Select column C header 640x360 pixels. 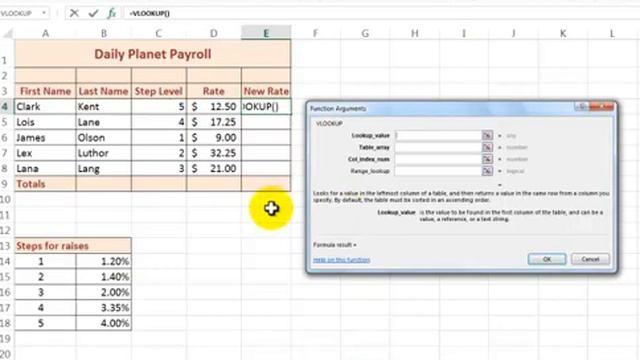tap(159, 33)
